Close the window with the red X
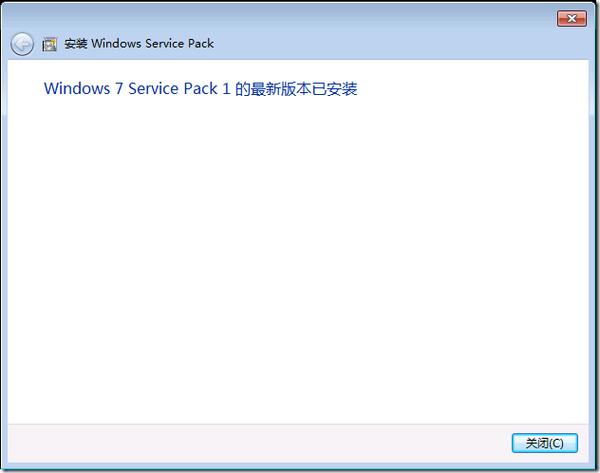Screen dimensions: 600x473 click(x=571, y=18)
